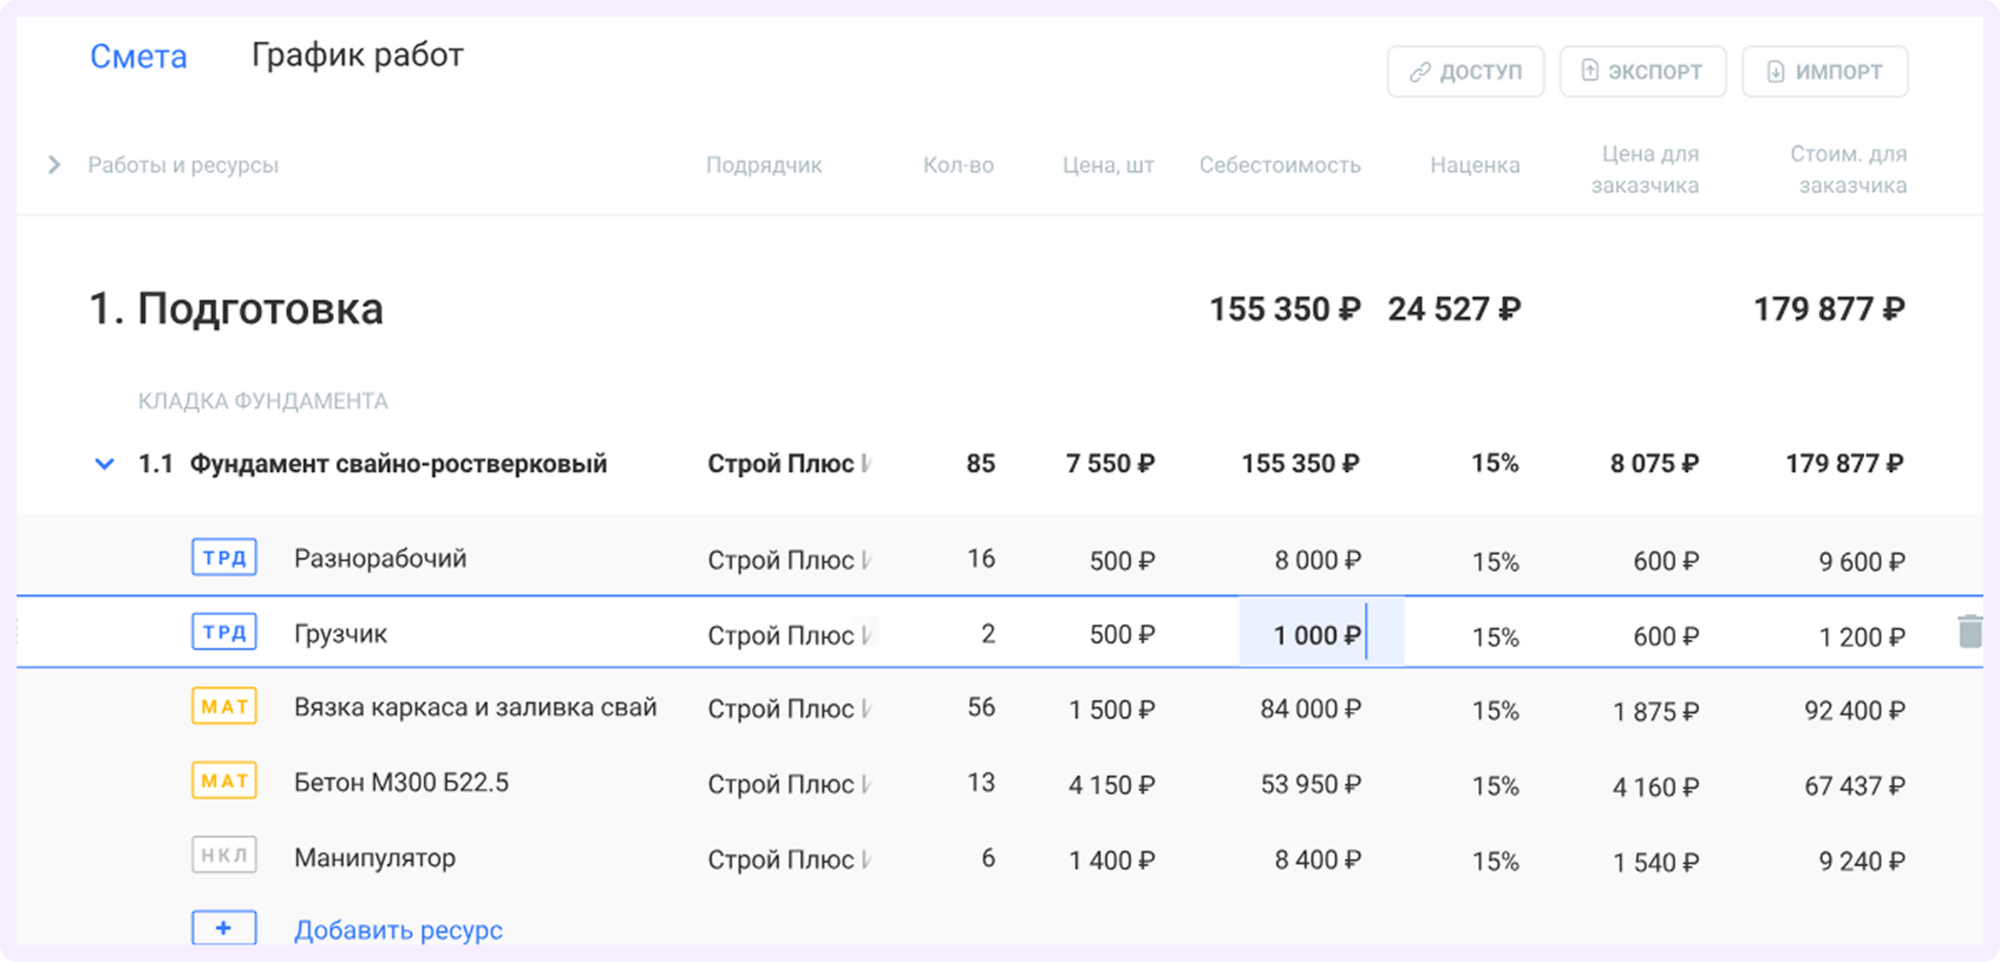Click contractor Строй Плюс in Разнорабочий row

789,560
